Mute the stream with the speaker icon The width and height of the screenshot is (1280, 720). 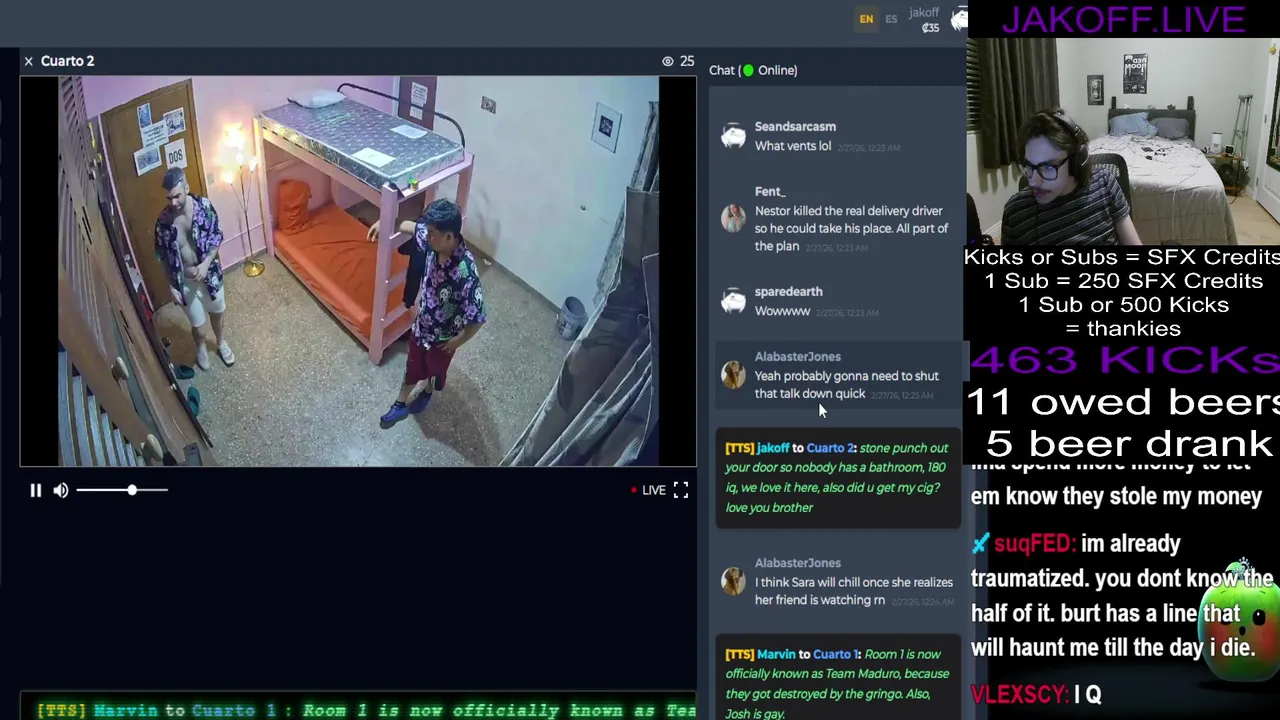pyautogui.click(x=61, y=490)
